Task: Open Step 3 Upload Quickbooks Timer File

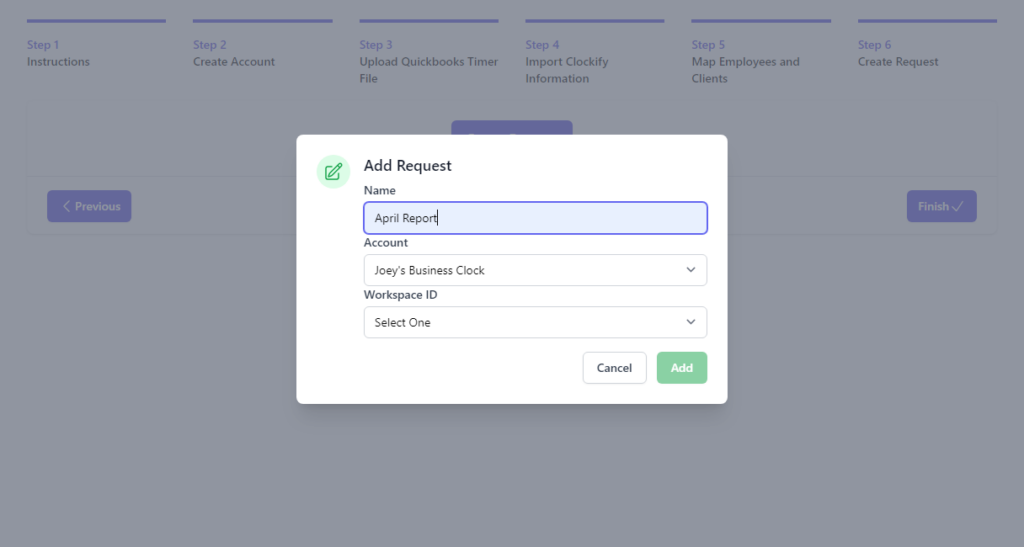Action: click(x=428, y=52)
